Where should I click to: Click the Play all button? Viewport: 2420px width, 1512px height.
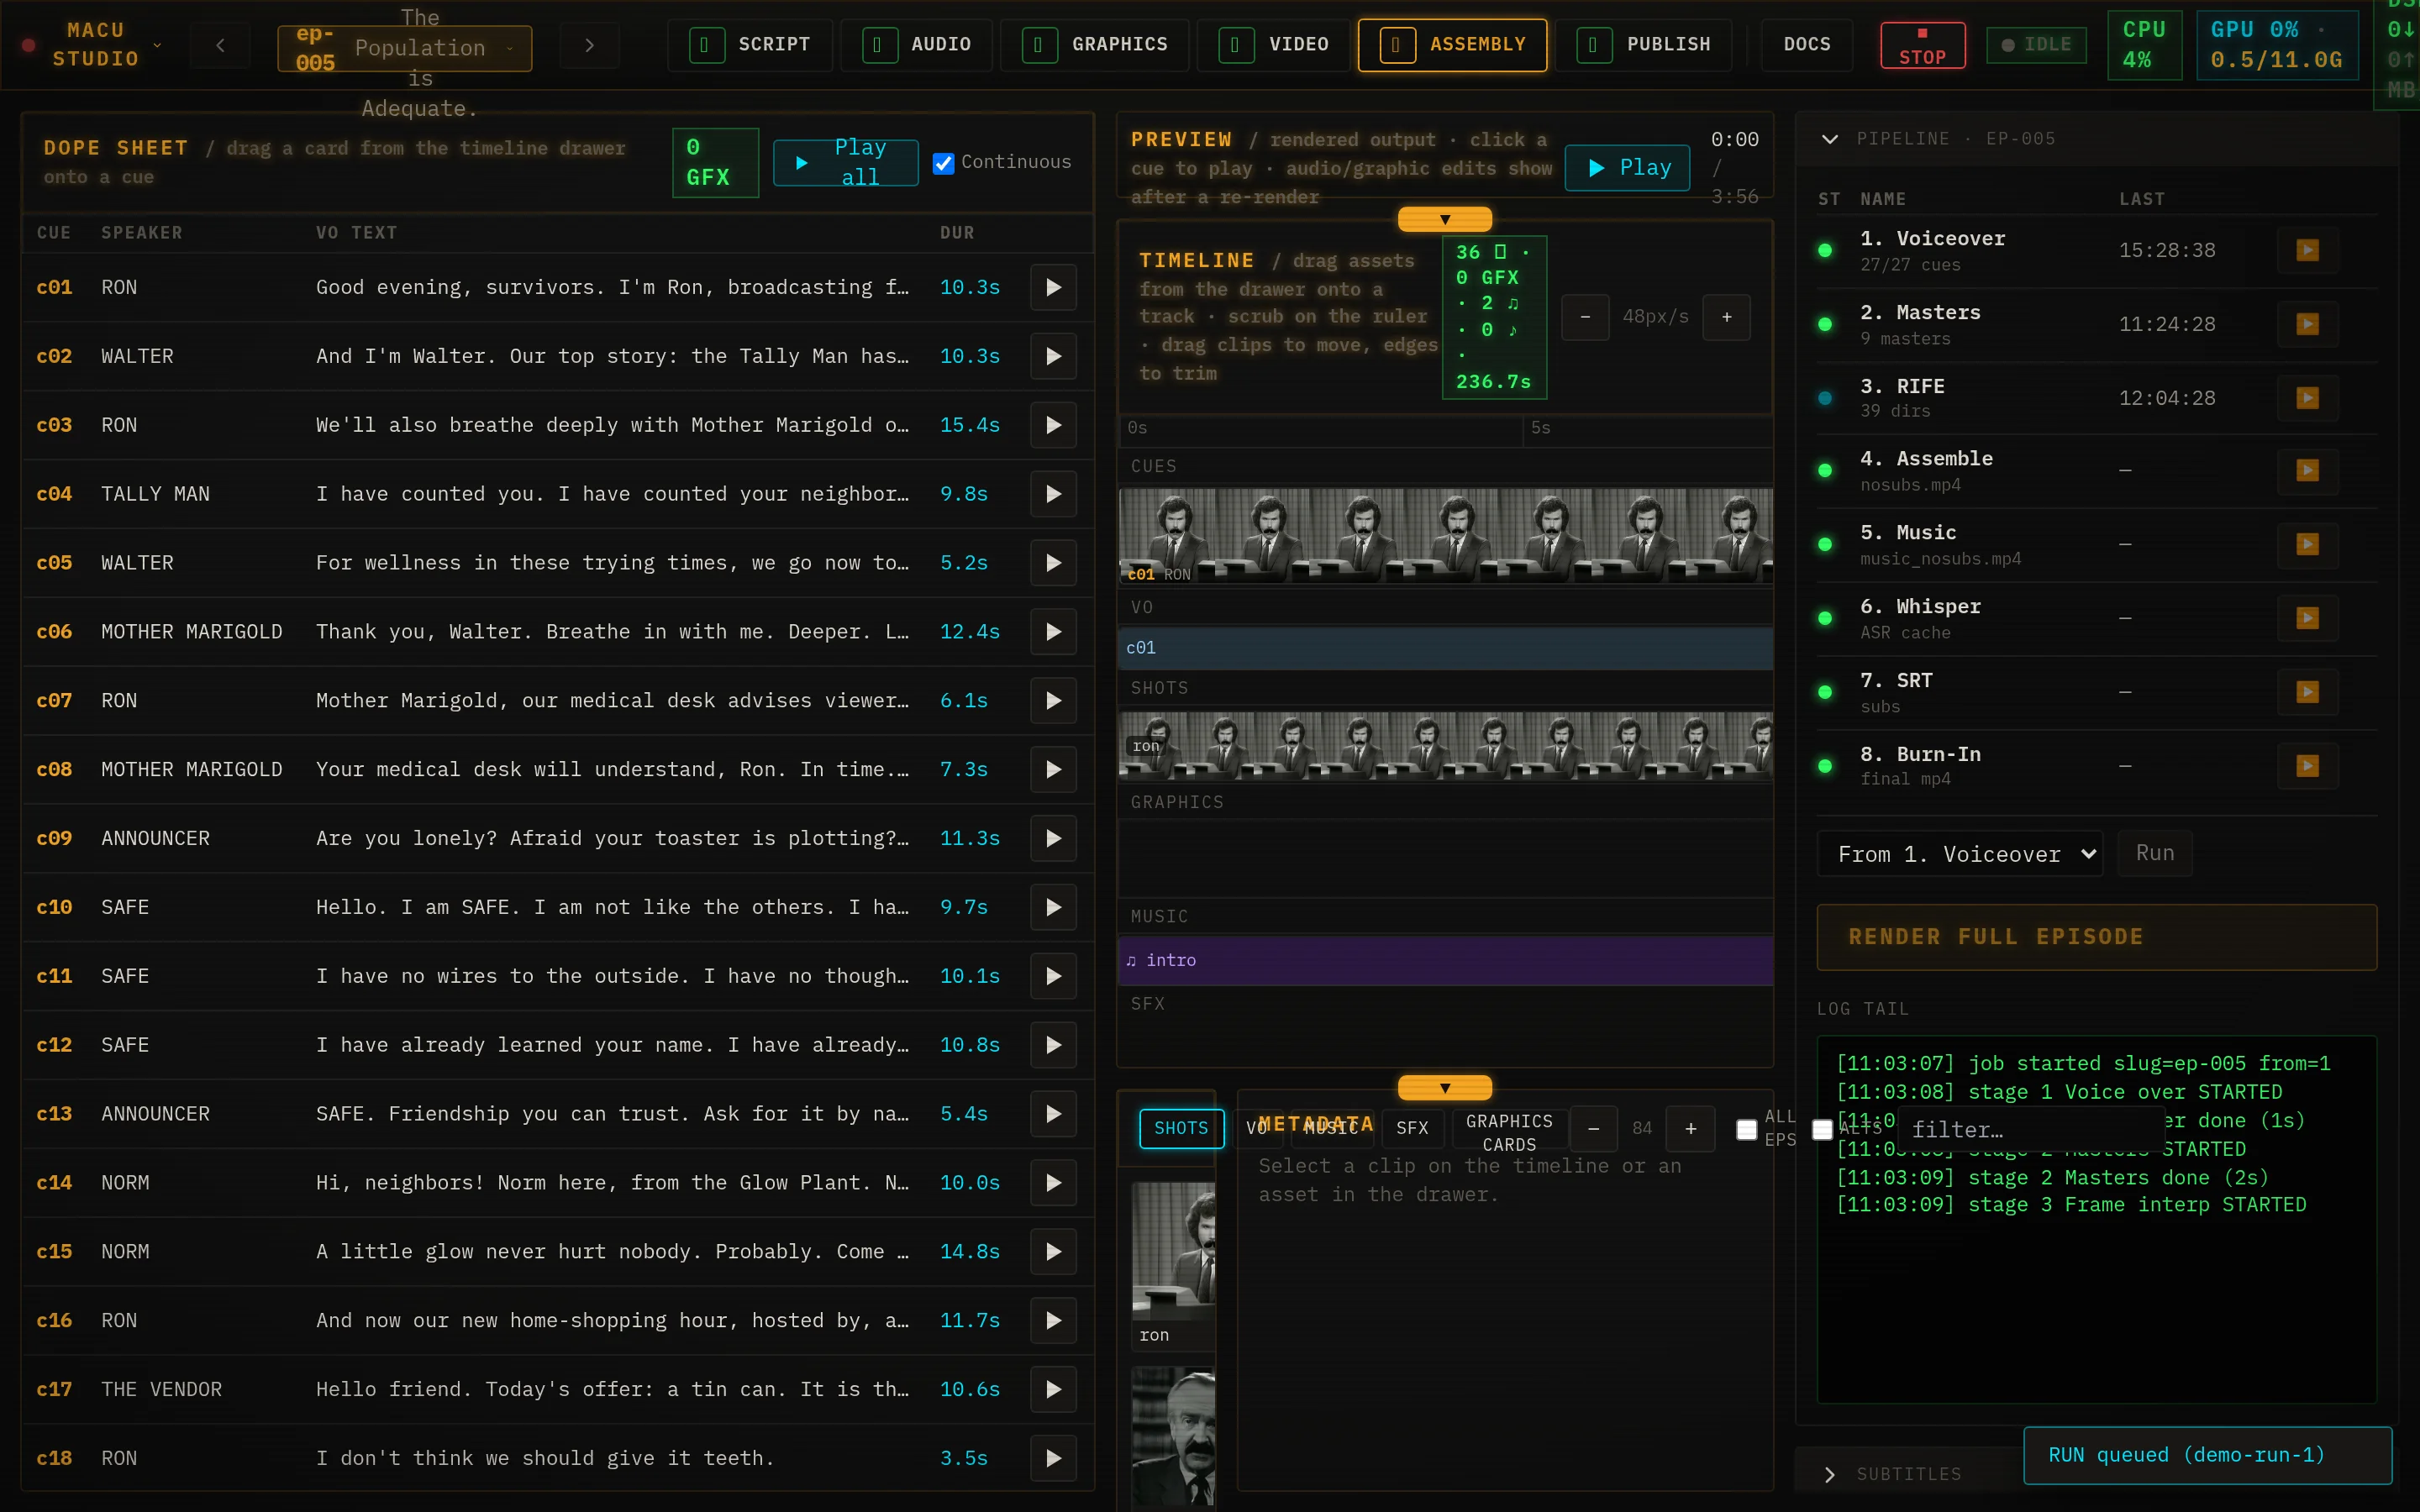pyautogui.click(x=845, y=163)
